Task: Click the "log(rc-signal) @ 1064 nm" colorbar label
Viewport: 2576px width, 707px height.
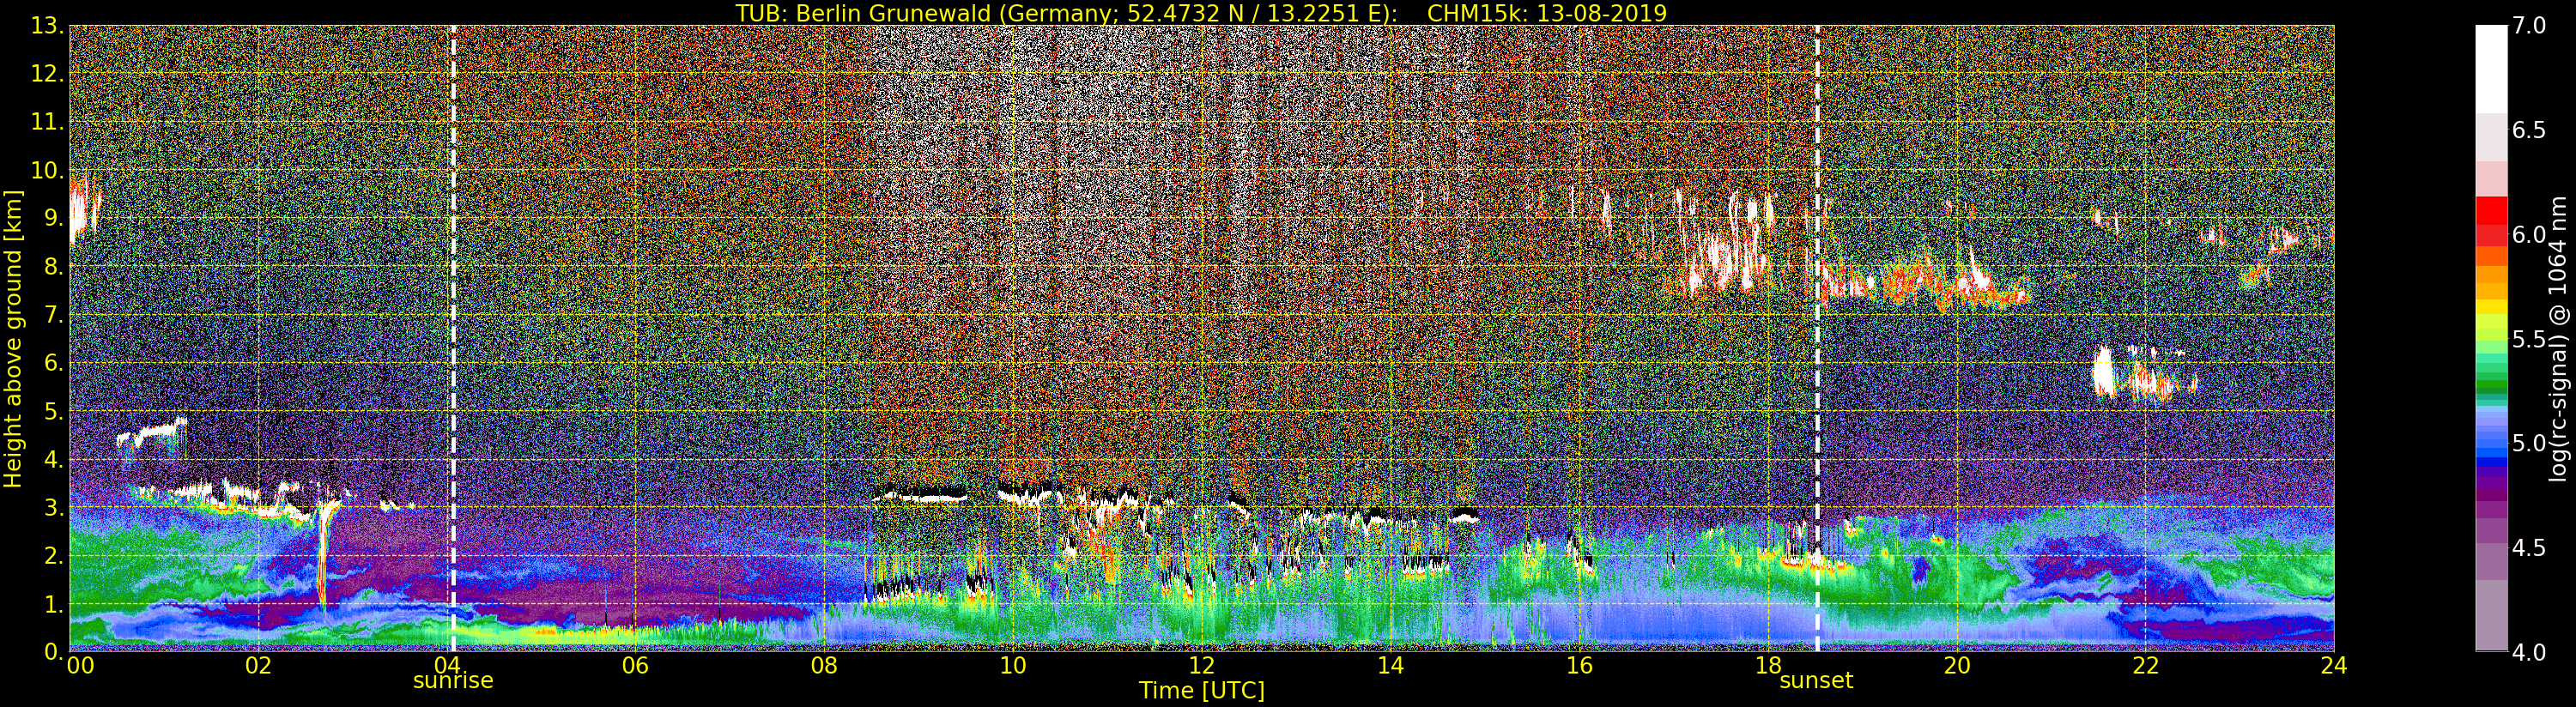Action: 2560,338
